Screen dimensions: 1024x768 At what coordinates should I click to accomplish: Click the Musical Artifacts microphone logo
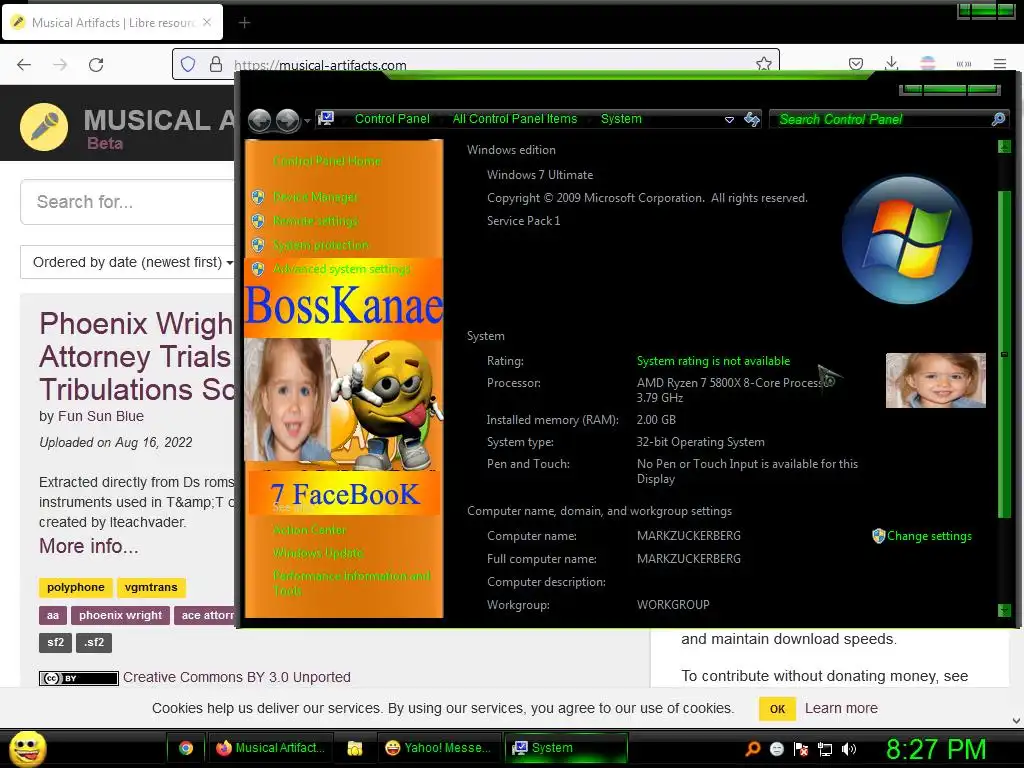point(44,127)
